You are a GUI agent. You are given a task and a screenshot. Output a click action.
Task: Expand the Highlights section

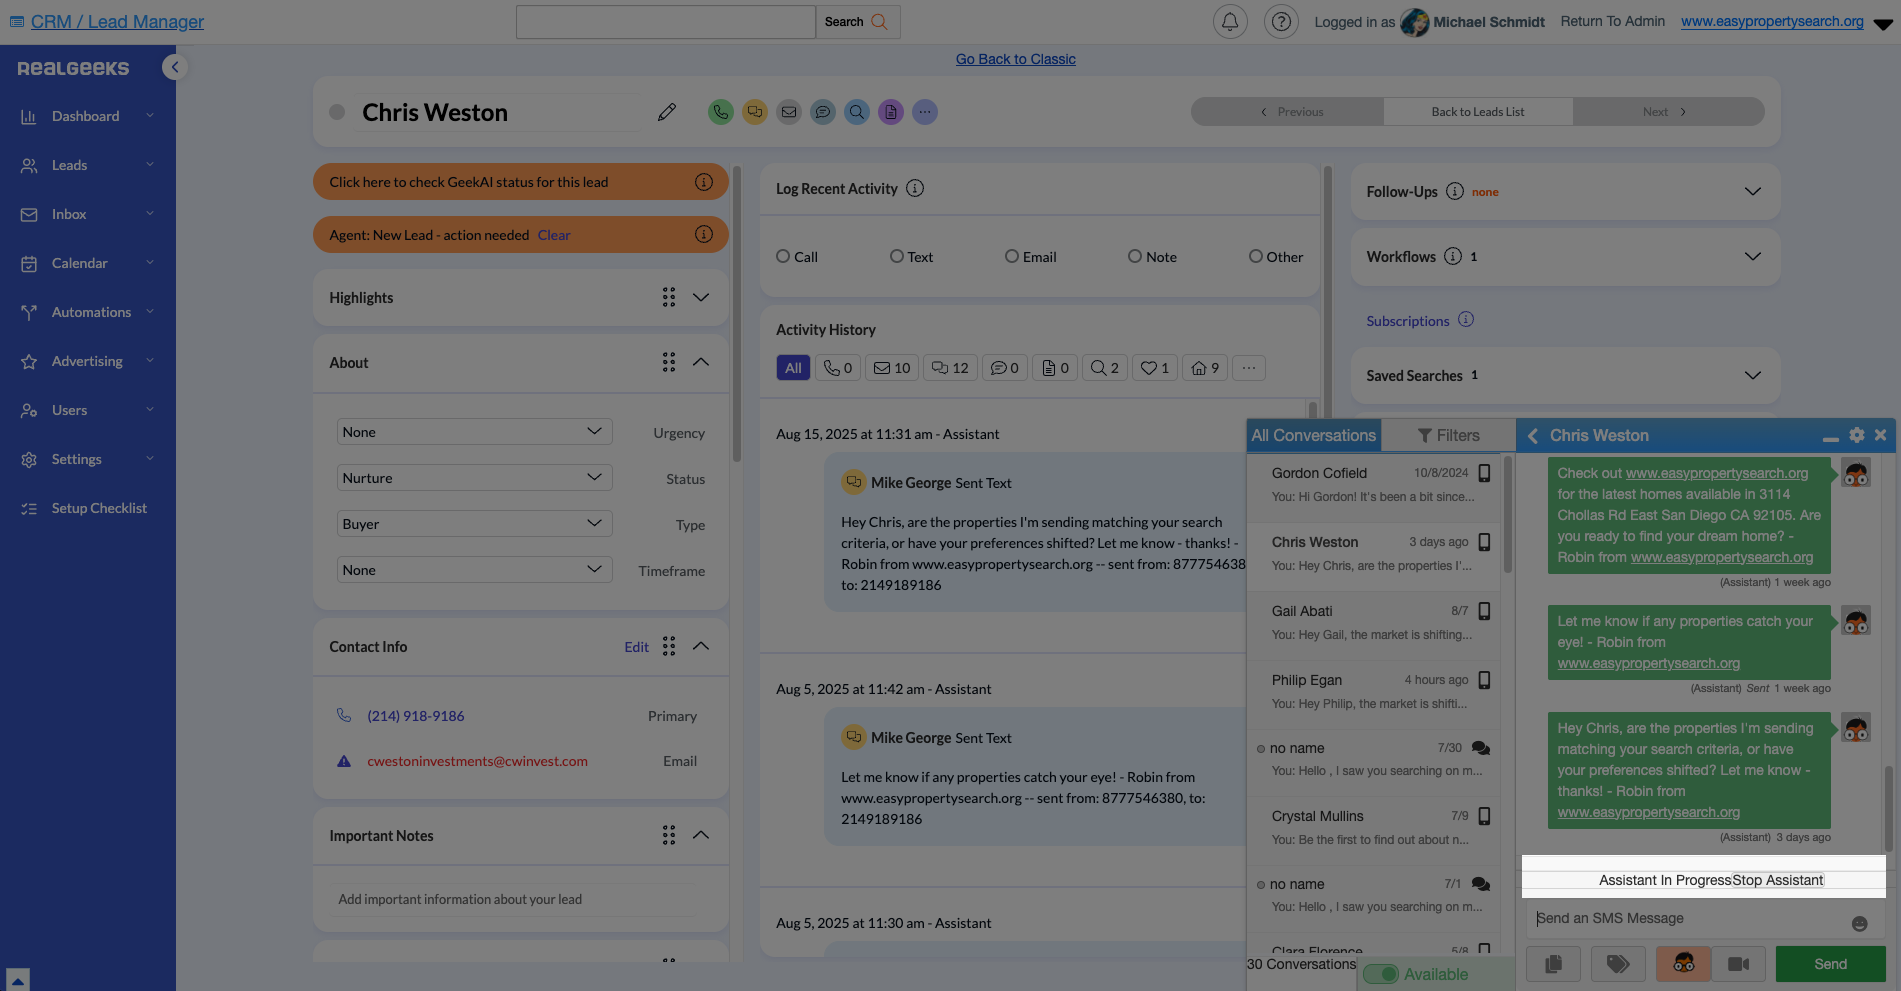tap(701, 297)
